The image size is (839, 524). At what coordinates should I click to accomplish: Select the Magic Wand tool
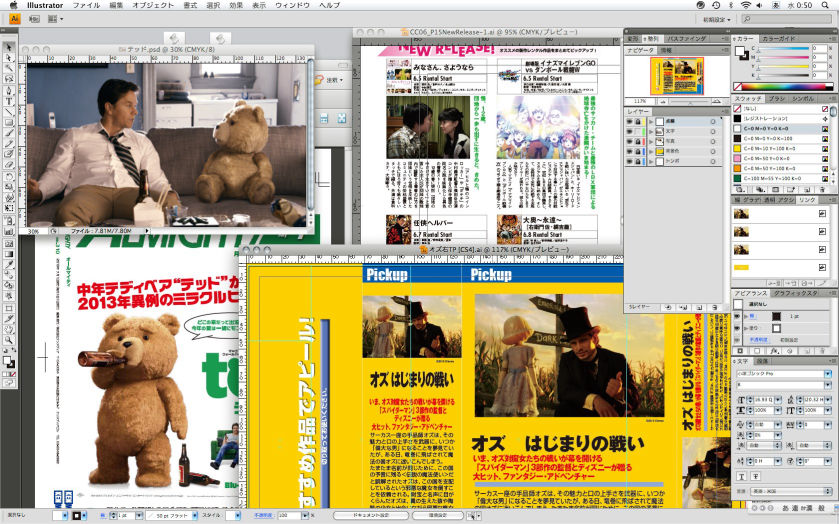point(9,69)
